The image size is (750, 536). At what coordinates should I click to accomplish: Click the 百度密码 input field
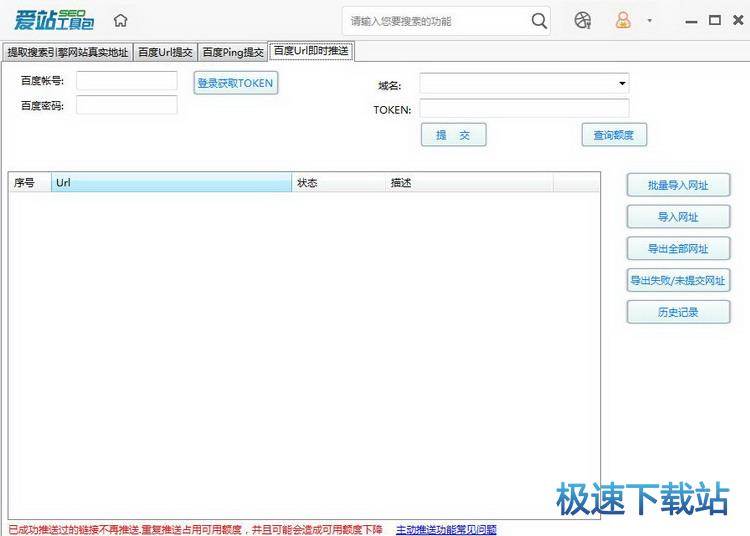(127, 105)
